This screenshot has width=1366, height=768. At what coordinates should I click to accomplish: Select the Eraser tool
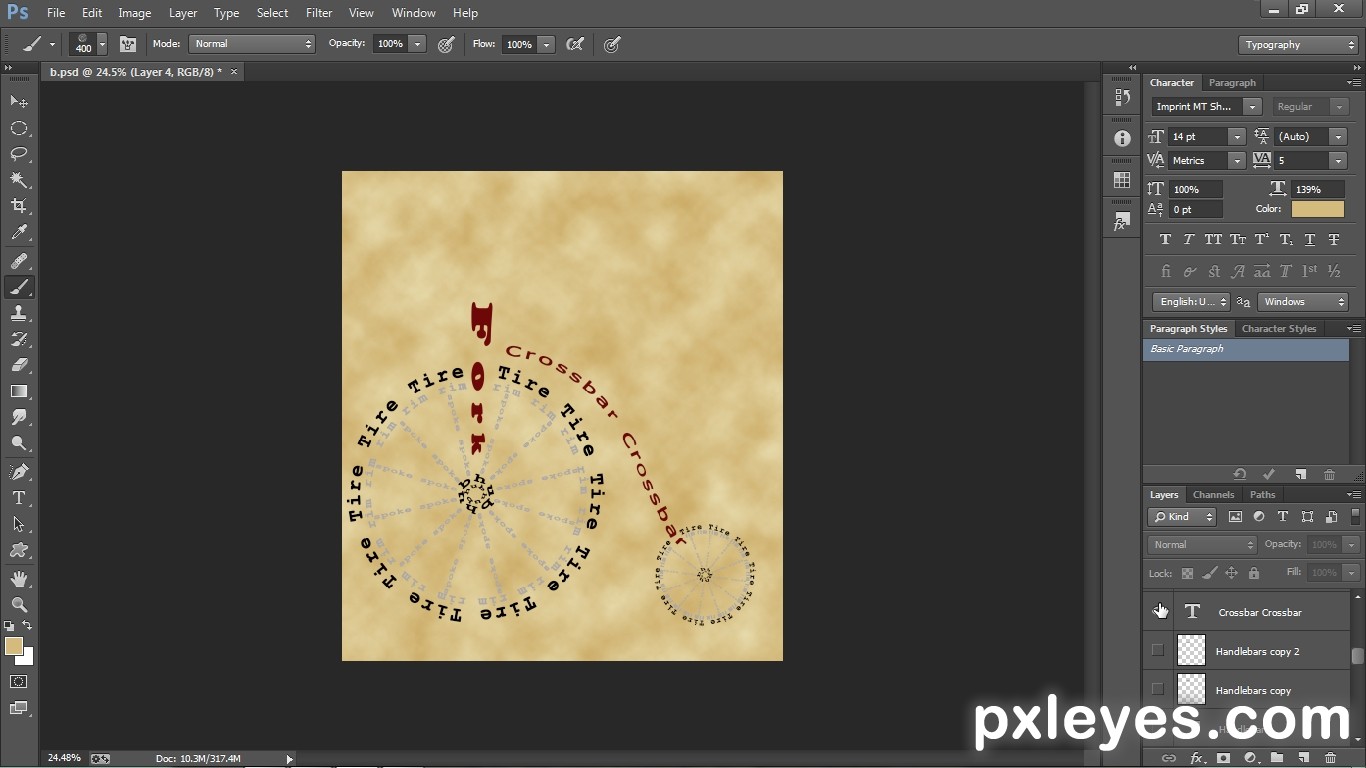tap(19, 365)
